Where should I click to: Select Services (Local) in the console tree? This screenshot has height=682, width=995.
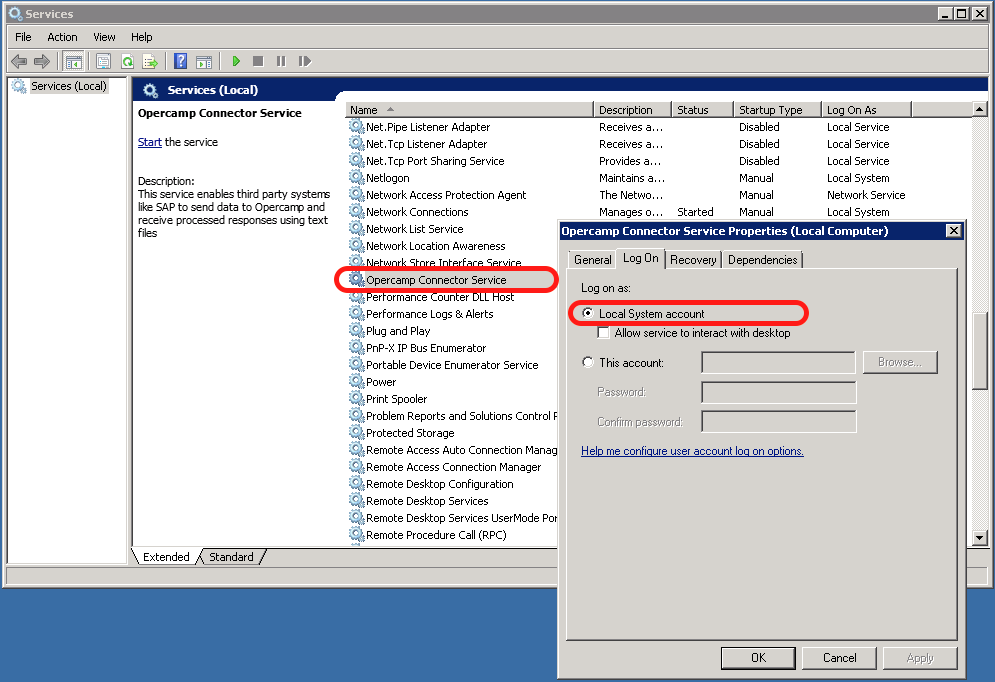[67, 86]
